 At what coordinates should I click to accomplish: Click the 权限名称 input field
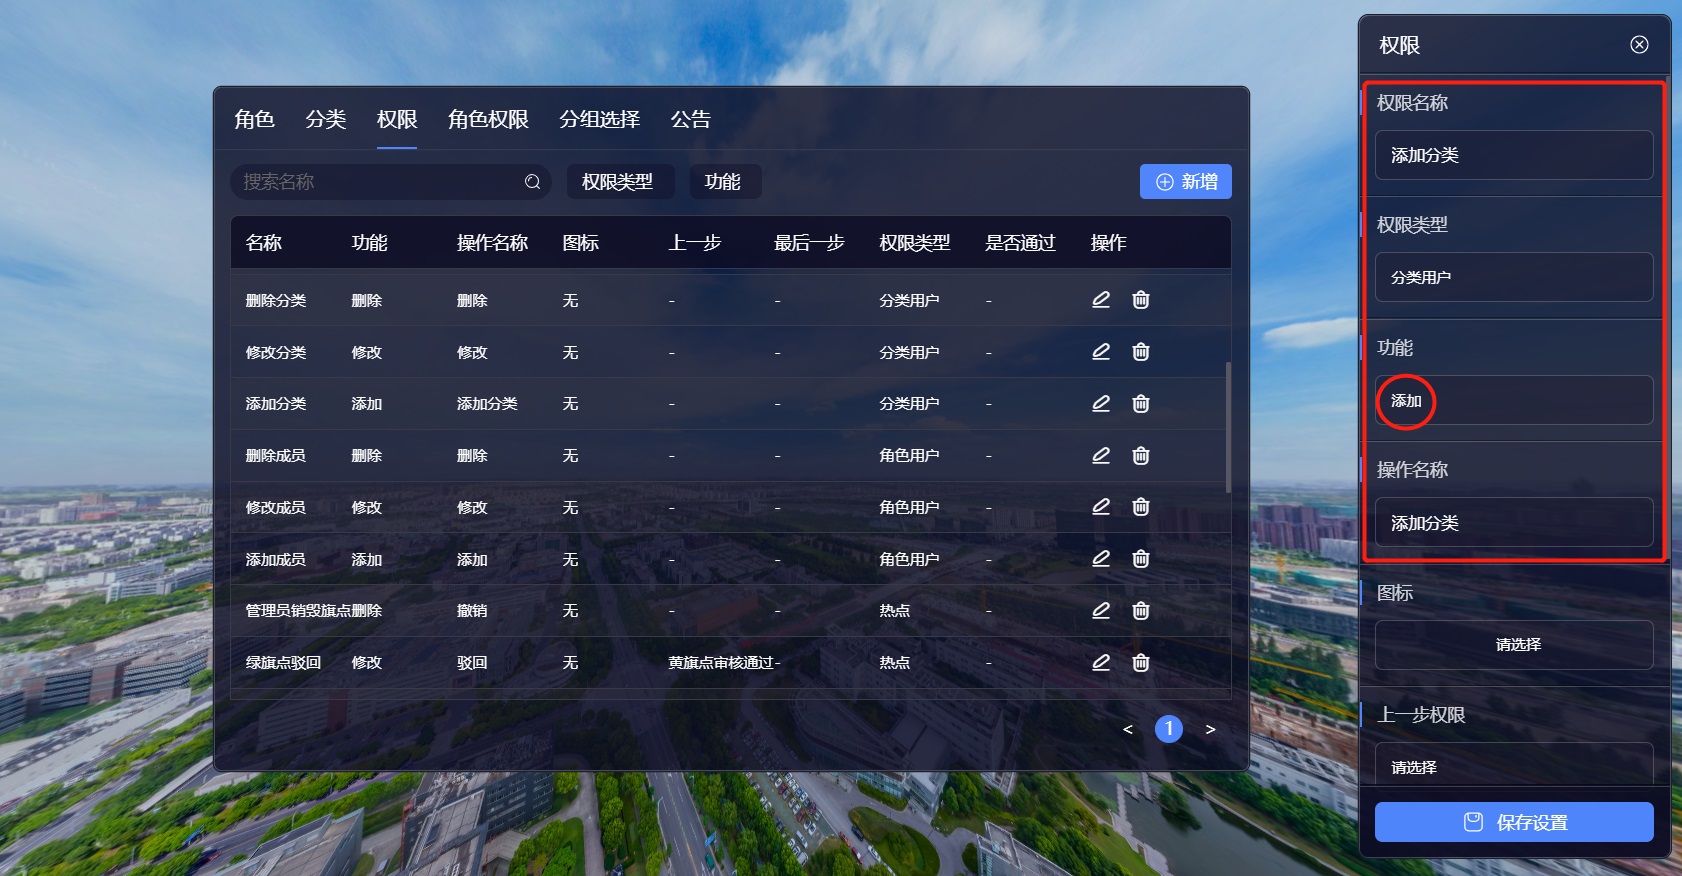click(1514, 155)
